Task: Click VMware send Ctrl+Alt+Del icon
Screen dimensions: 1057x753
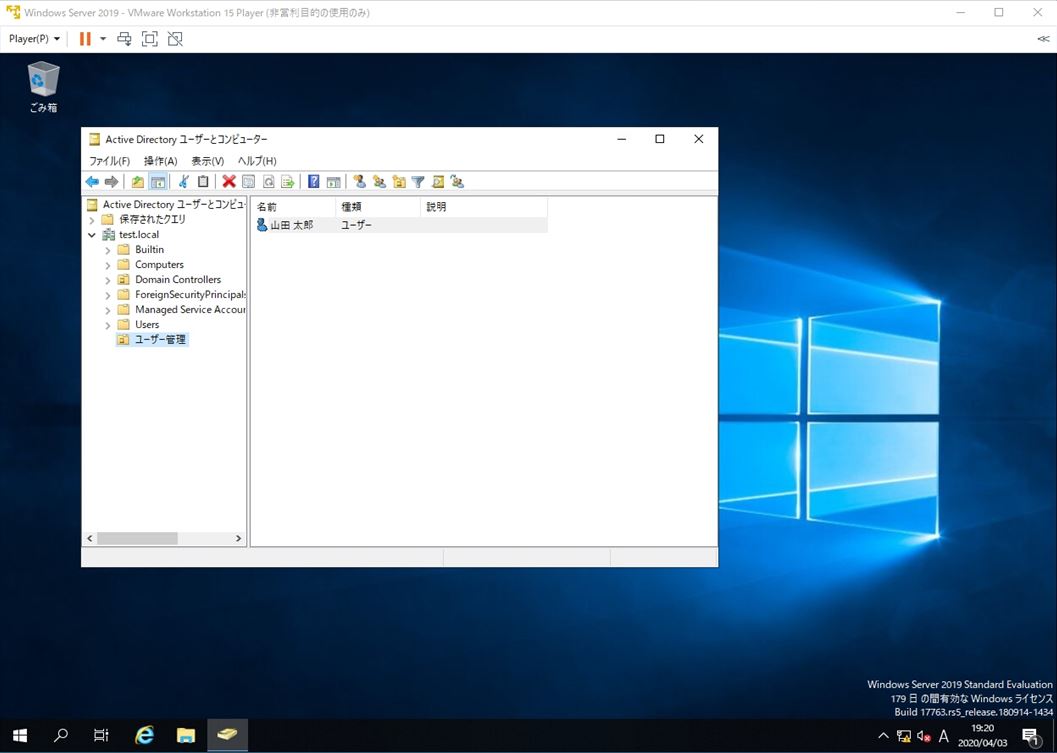Action: 124,39
